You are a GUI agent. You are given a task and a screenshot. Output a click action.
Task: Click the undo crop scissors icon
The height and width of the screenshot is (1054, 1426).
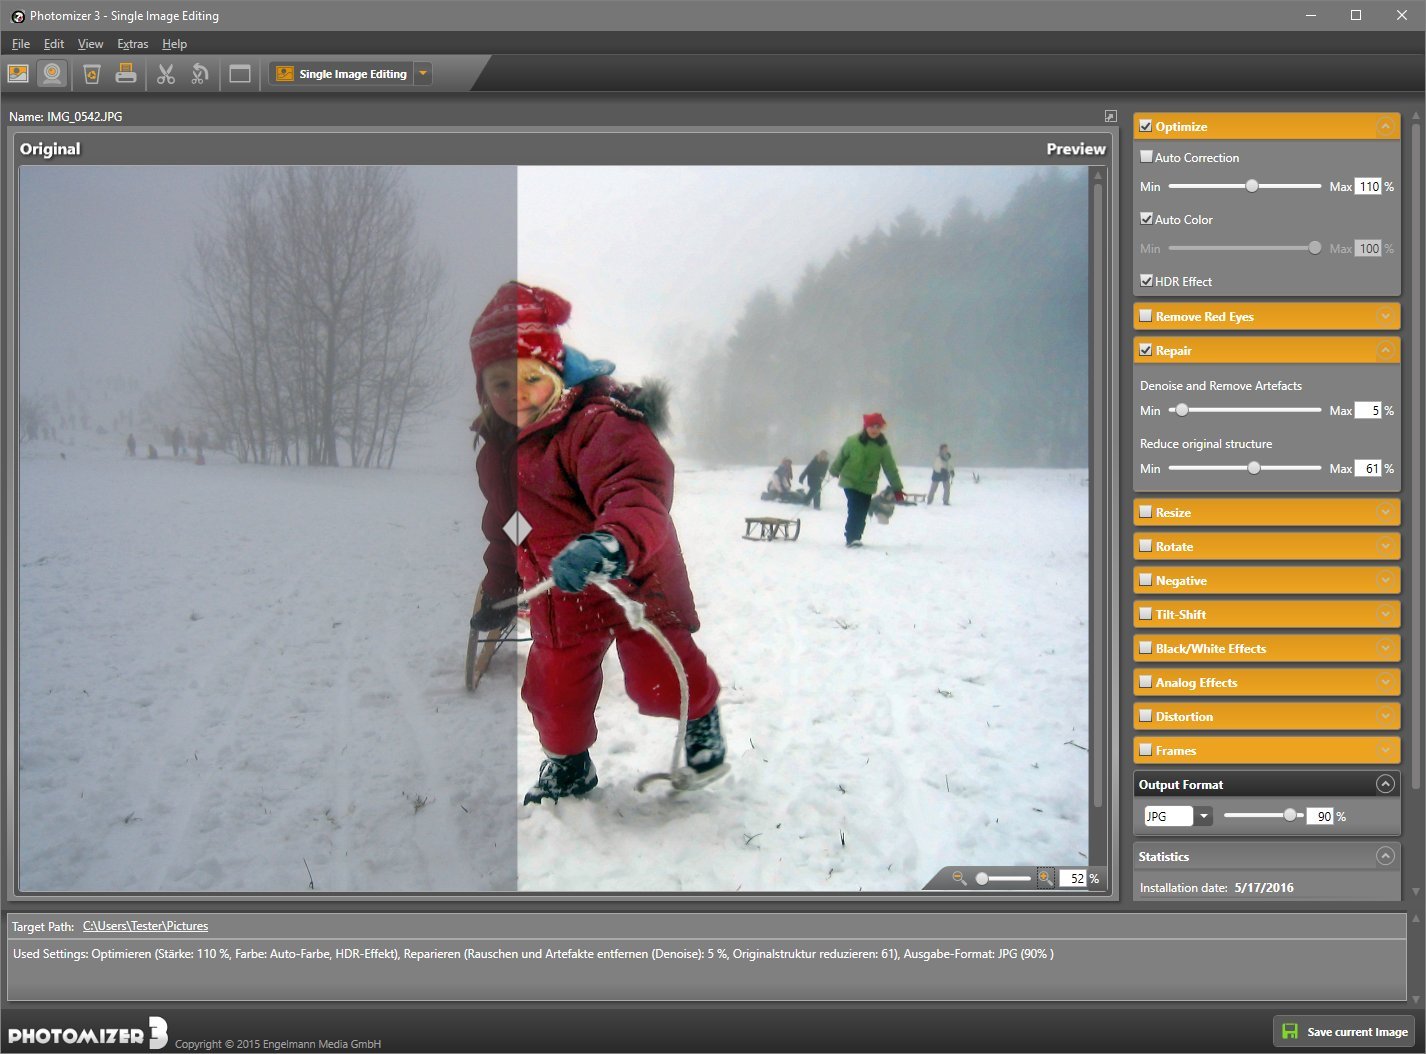200,74
